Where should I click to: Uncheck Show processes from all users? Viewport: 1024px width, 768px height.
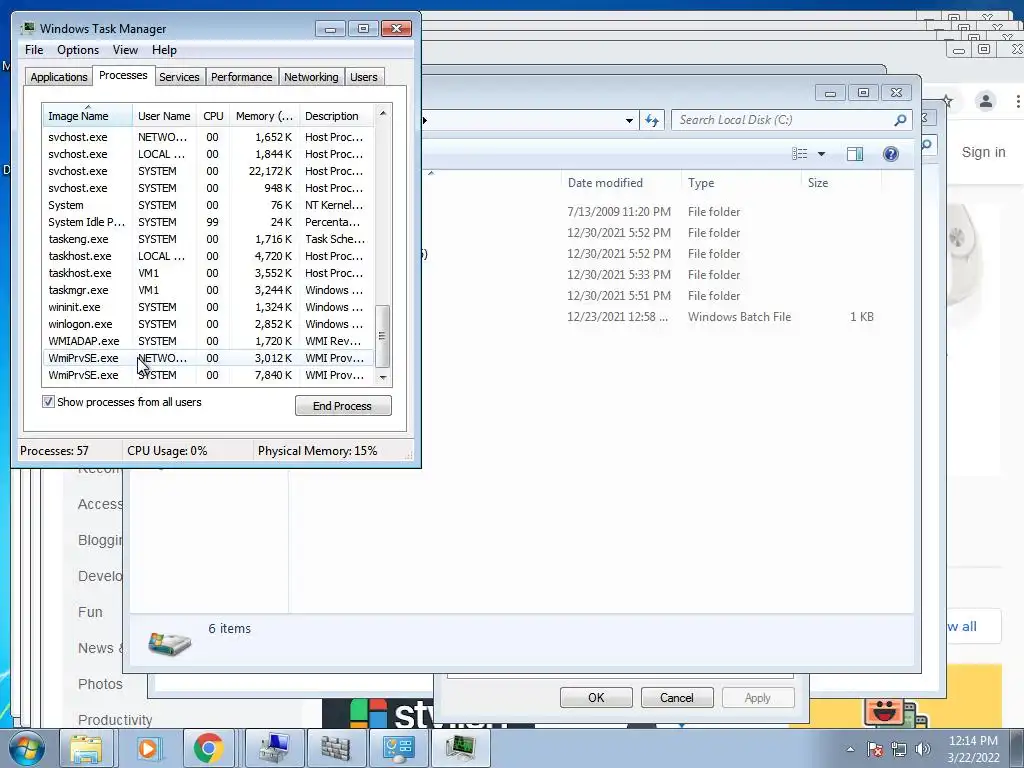click(48, 402)
